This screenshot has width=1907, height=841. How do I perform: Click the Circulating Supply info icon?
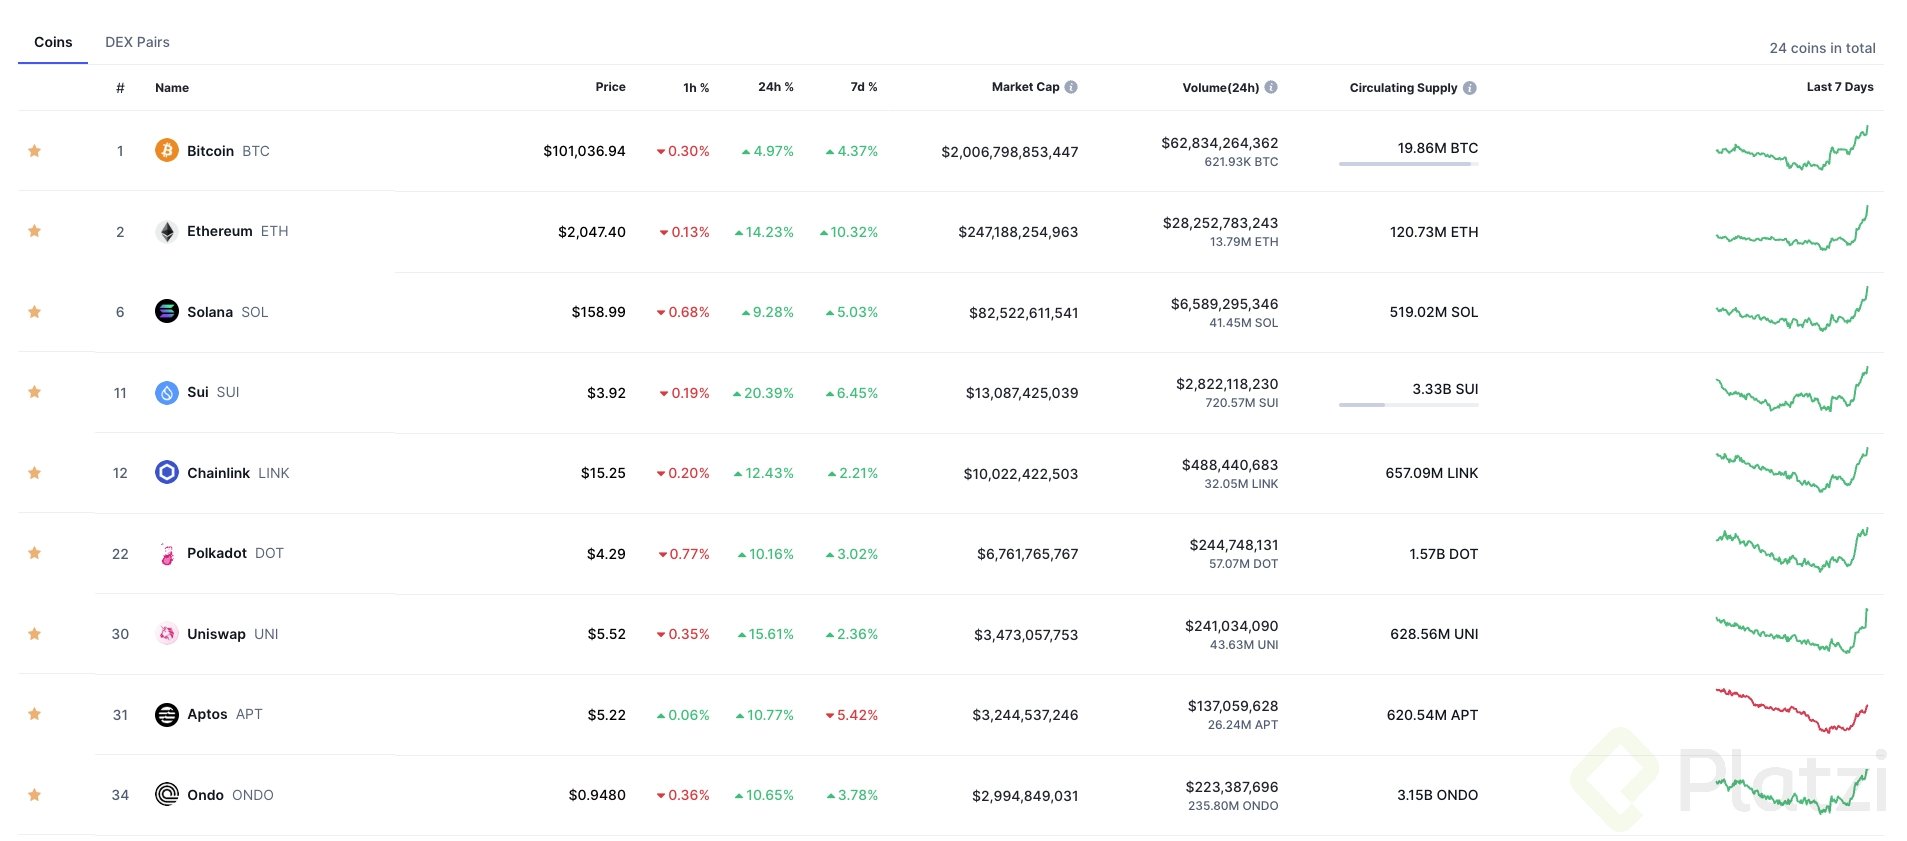[x=1470, y=88]
